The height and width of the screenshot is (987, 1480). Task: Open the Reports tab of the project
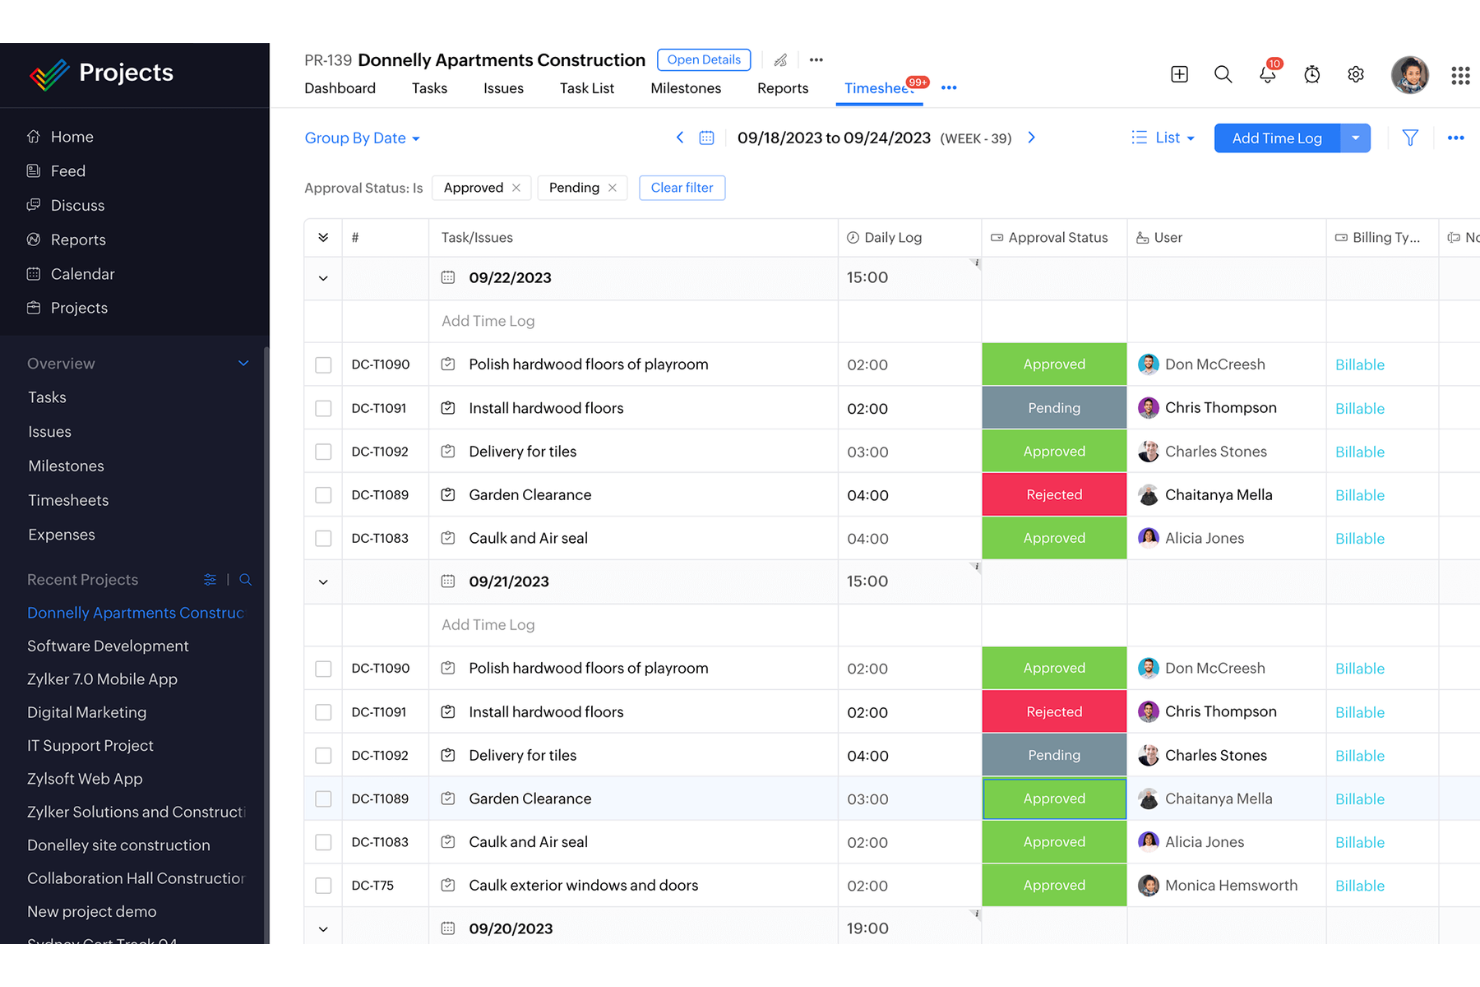point(782,88)
